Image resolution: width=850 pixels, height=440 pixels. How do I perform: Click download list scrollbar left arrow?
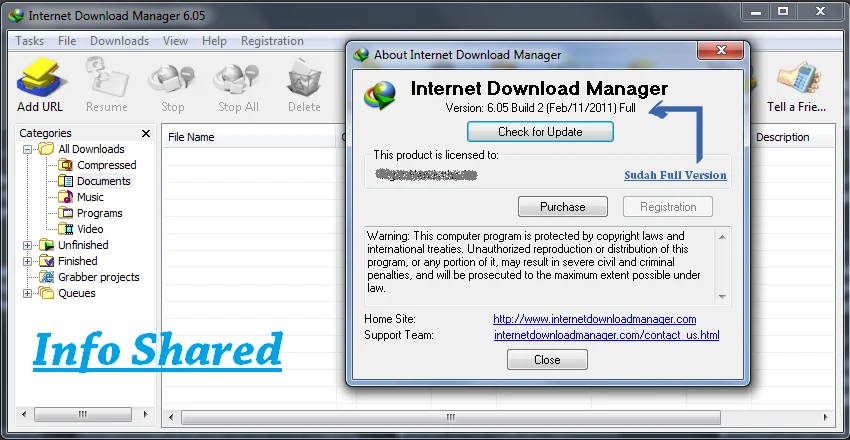point(171,417)
